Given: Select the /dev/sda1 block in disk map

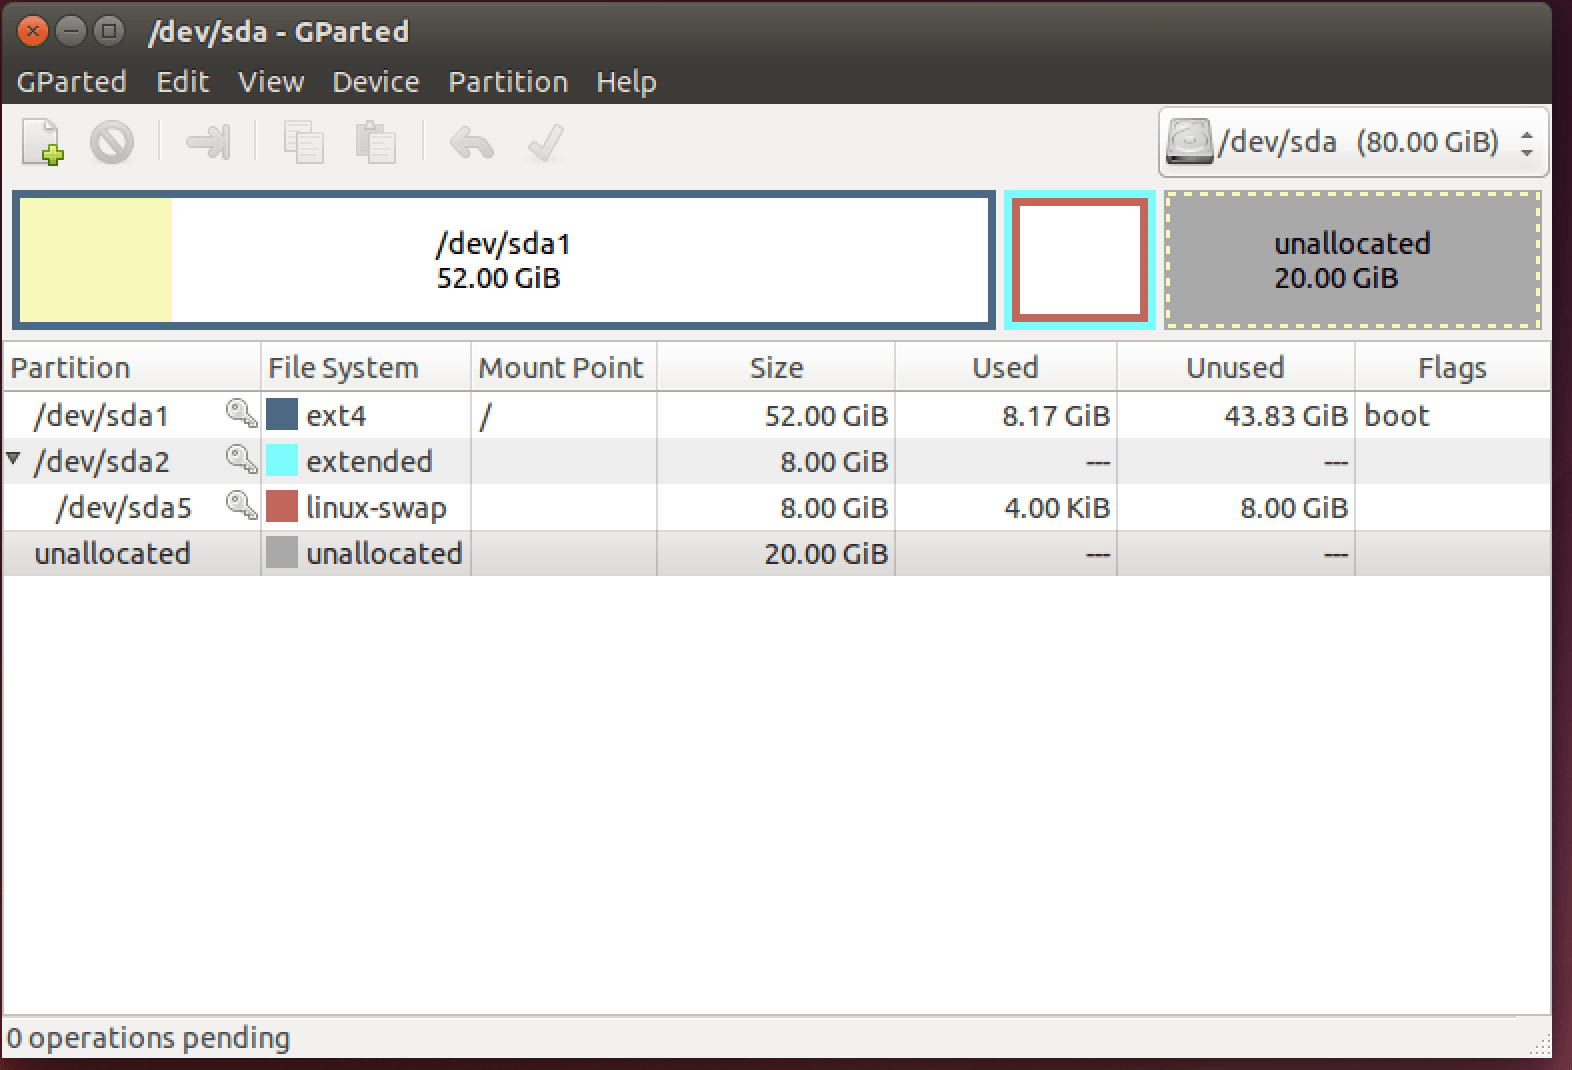Looking at the screenshot, I should pos(503,260).
